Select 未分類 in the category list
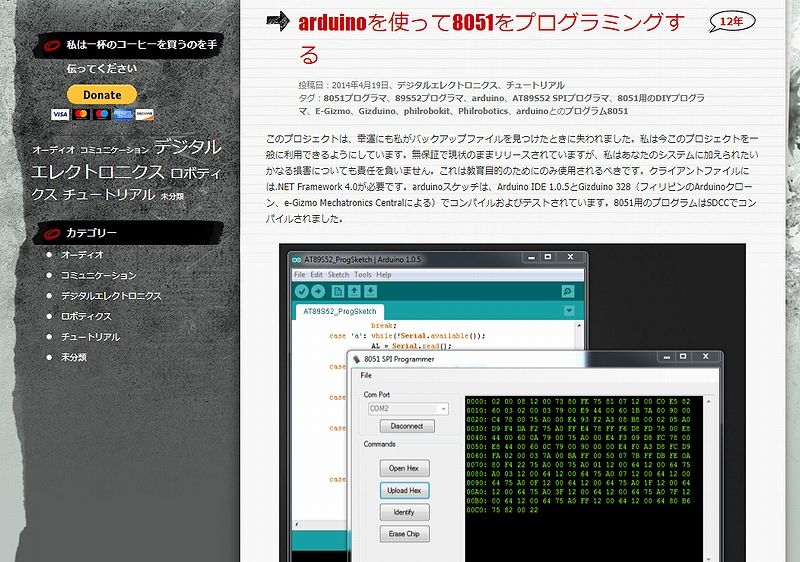The height and width of the screenshot is (562, 800). (74, 357)
